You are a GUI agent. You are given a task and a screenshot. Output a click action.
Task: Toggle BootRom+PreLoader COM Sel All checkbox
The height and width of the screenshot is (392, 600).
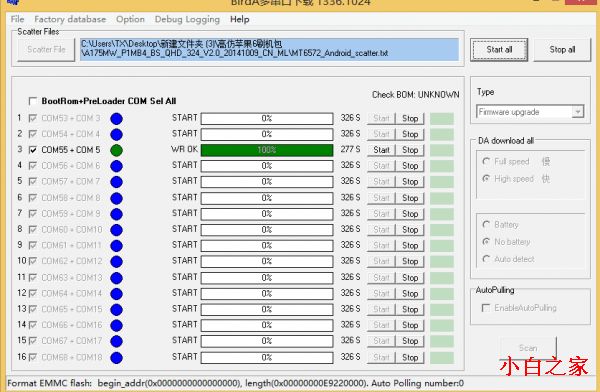(x=33, y=101)
